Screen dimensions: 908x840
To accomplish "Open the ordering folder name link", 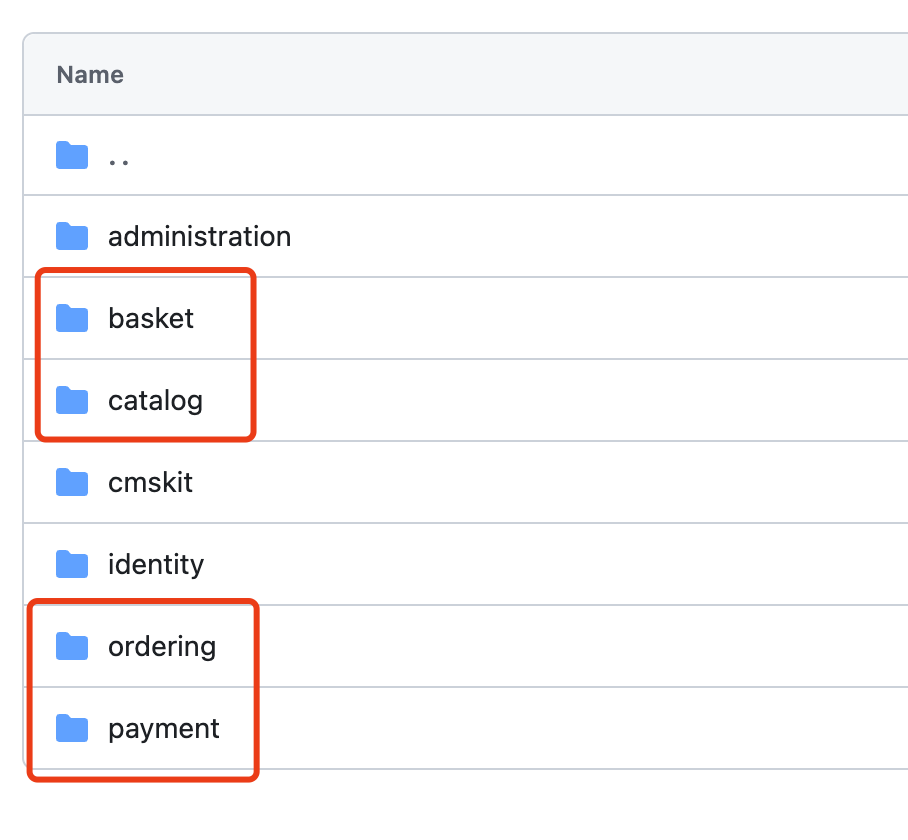I will pos(162,647).
